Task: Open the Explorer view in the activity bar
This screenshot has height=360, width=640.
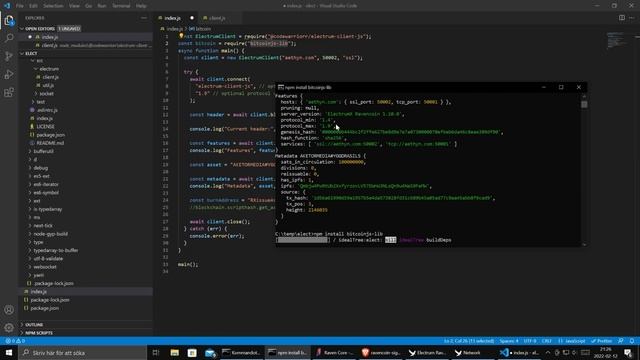Action: pyautogui.click(x=9, y=20)
